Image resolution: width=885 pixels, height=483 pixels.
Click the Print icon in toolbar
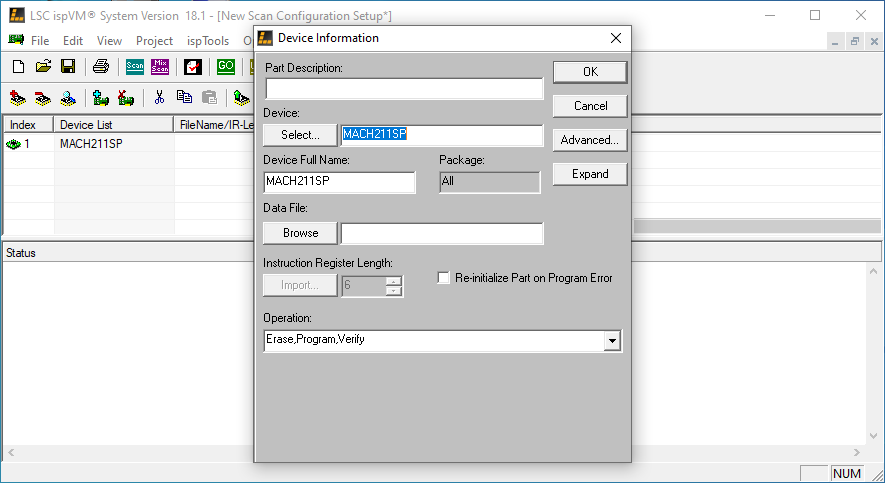[x=101, y=67]
